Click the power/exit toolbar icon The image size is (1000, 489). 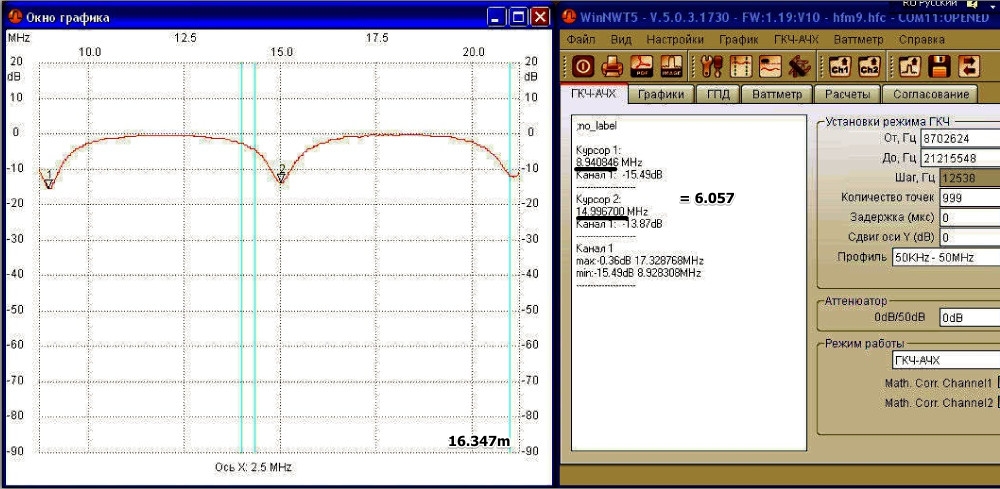[582, 66]
